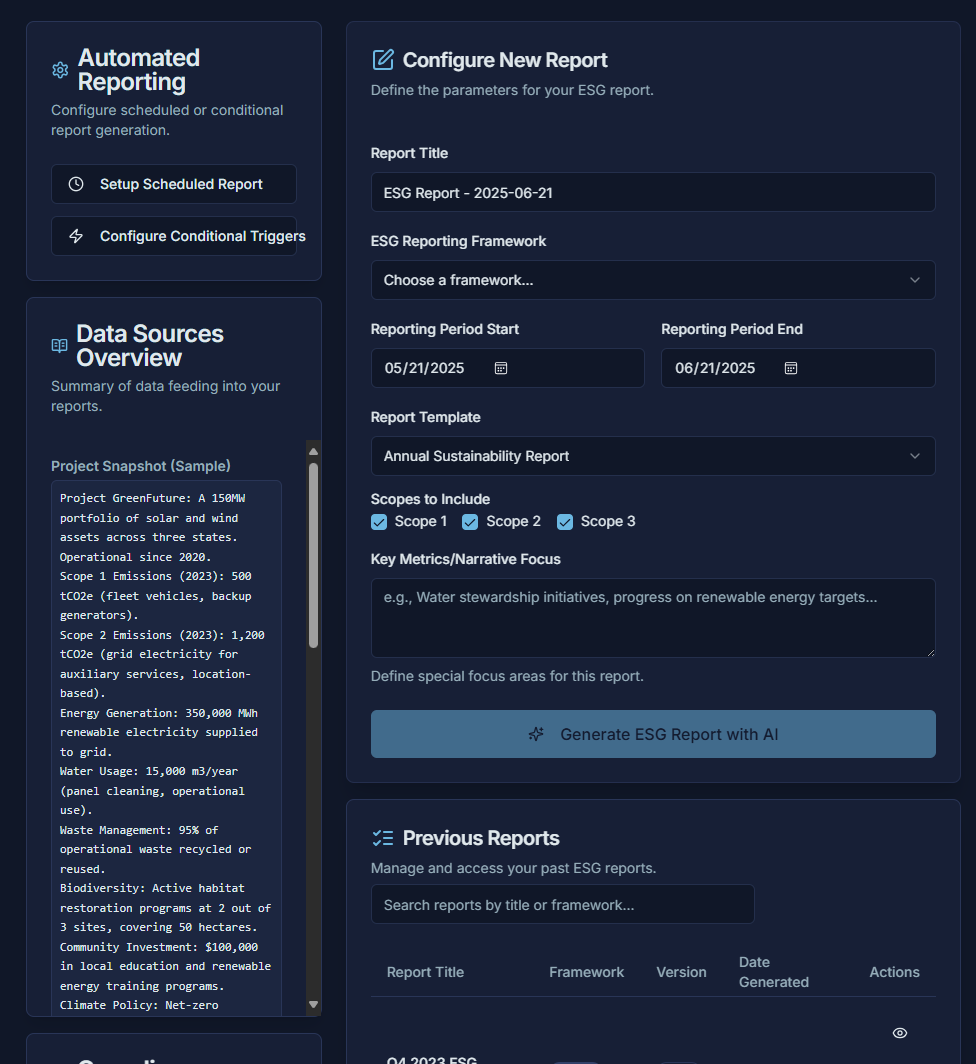The width and height of the screenshot is (976, 1064).
Task: Click the lightning icon on Configure Conditional Triggers
Action: coord(77,236)
